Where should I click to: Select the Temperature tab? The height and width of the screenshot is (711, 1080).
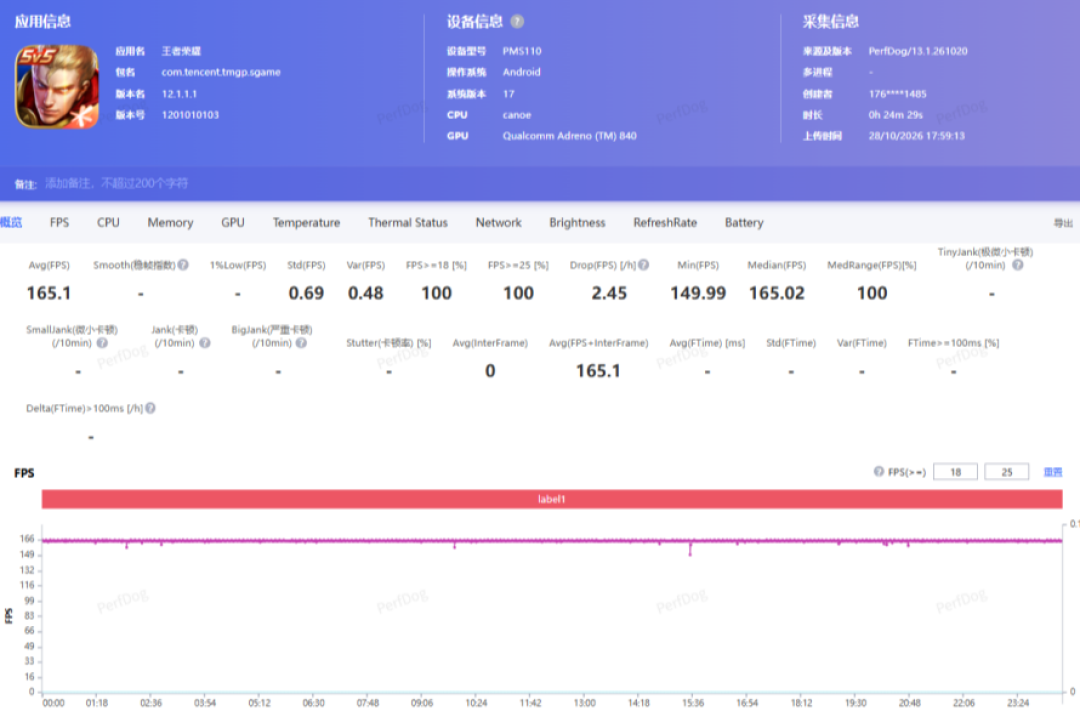307,223
